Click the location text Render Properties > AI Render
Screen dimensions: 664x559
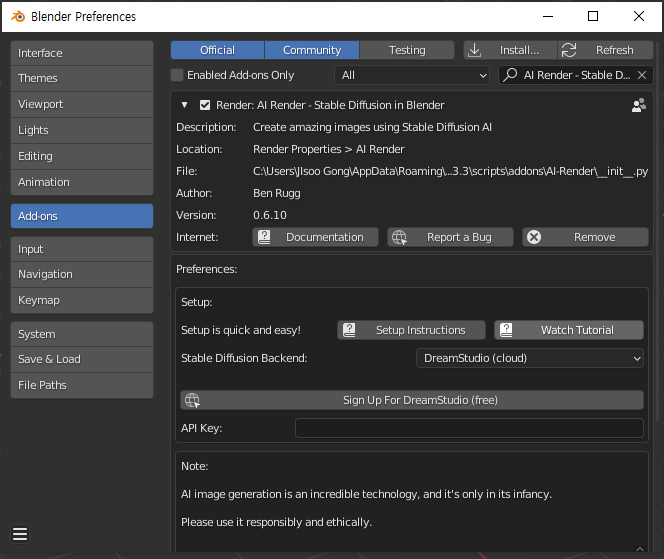pyautogui.click(x=329, y=149)
